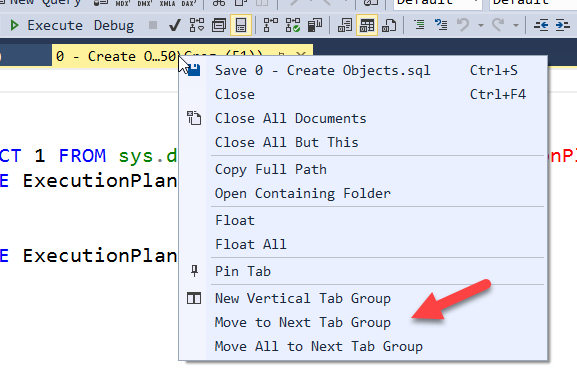Click Display Estimated Execution Plan icon

(x=197, y=25)
